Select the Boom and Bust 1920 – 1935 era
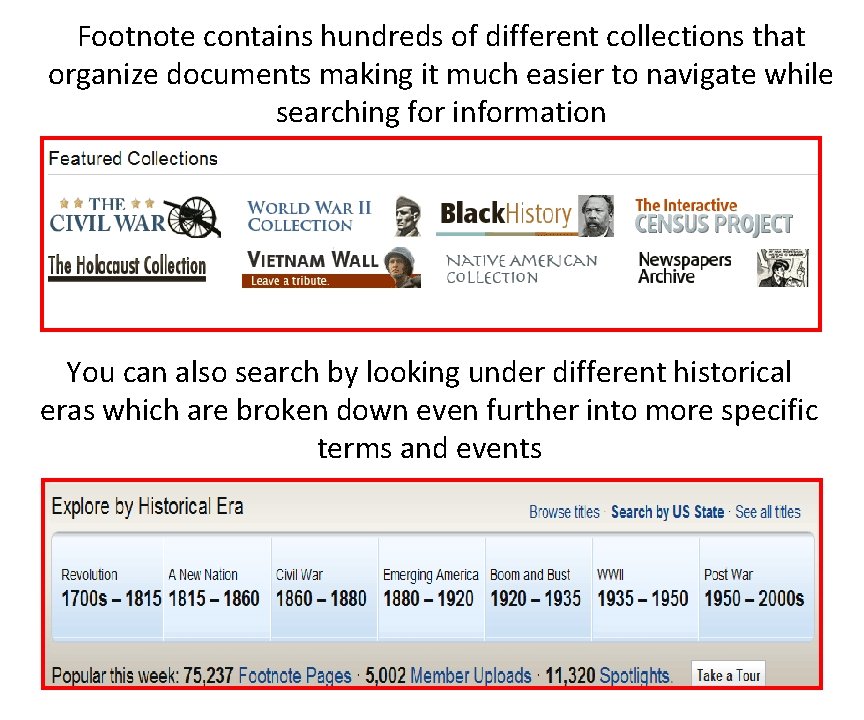 pyautogui.click(x=538, y=587)
